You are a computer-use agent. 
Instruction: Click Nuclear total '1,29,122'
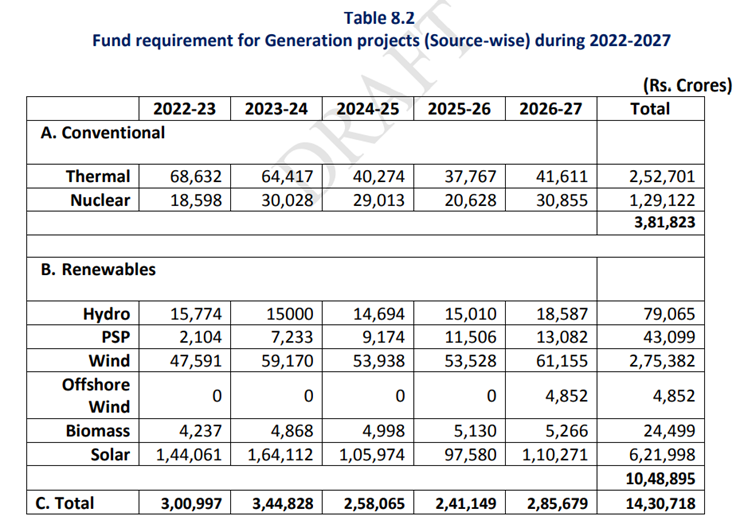[x=662, y=200]
